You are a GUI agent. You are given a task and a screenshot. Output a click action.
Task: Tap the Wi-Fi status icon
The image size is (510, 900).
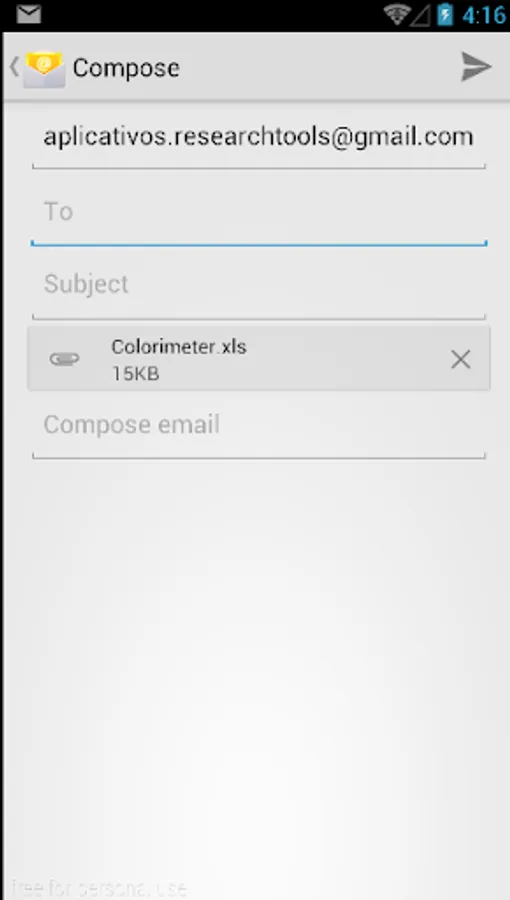(x=396, y=14)
